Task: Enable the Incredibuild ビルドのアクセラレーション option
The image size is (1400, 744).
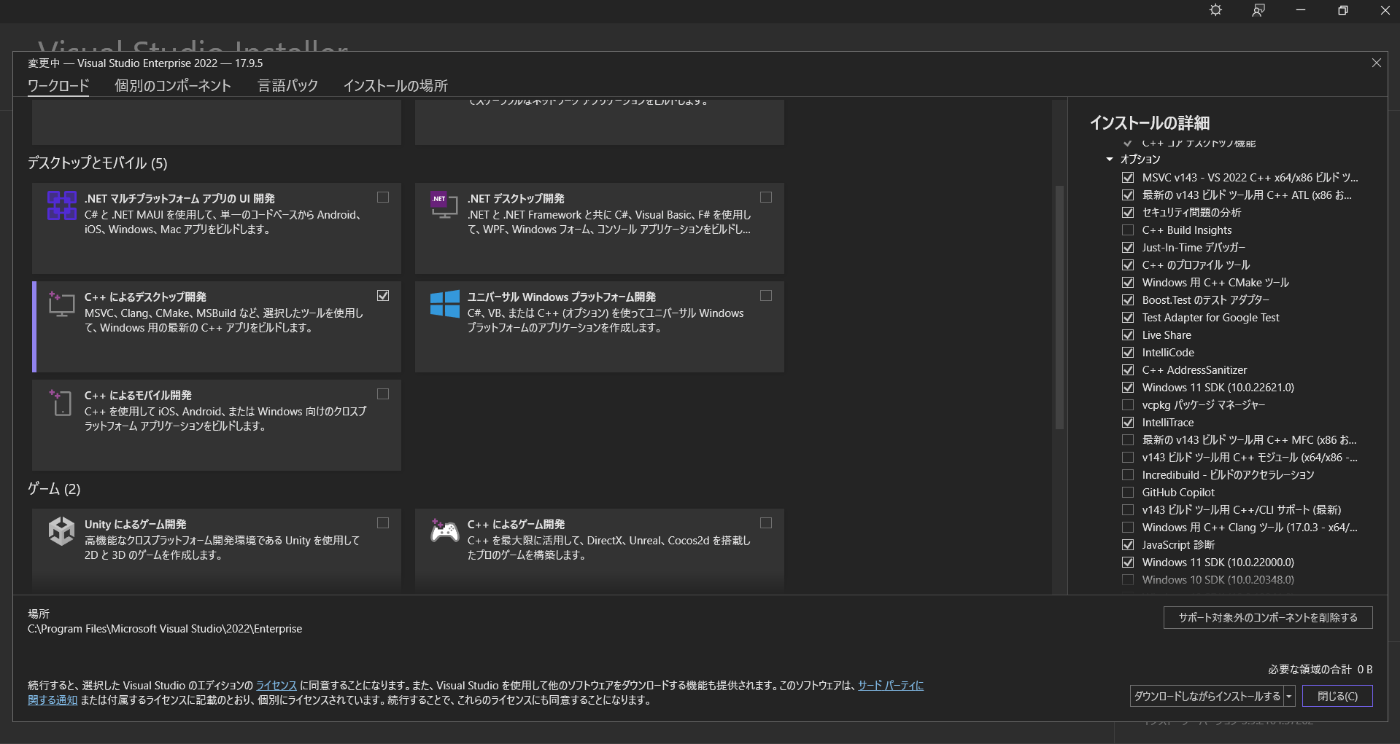Action: click(1128, 475)
